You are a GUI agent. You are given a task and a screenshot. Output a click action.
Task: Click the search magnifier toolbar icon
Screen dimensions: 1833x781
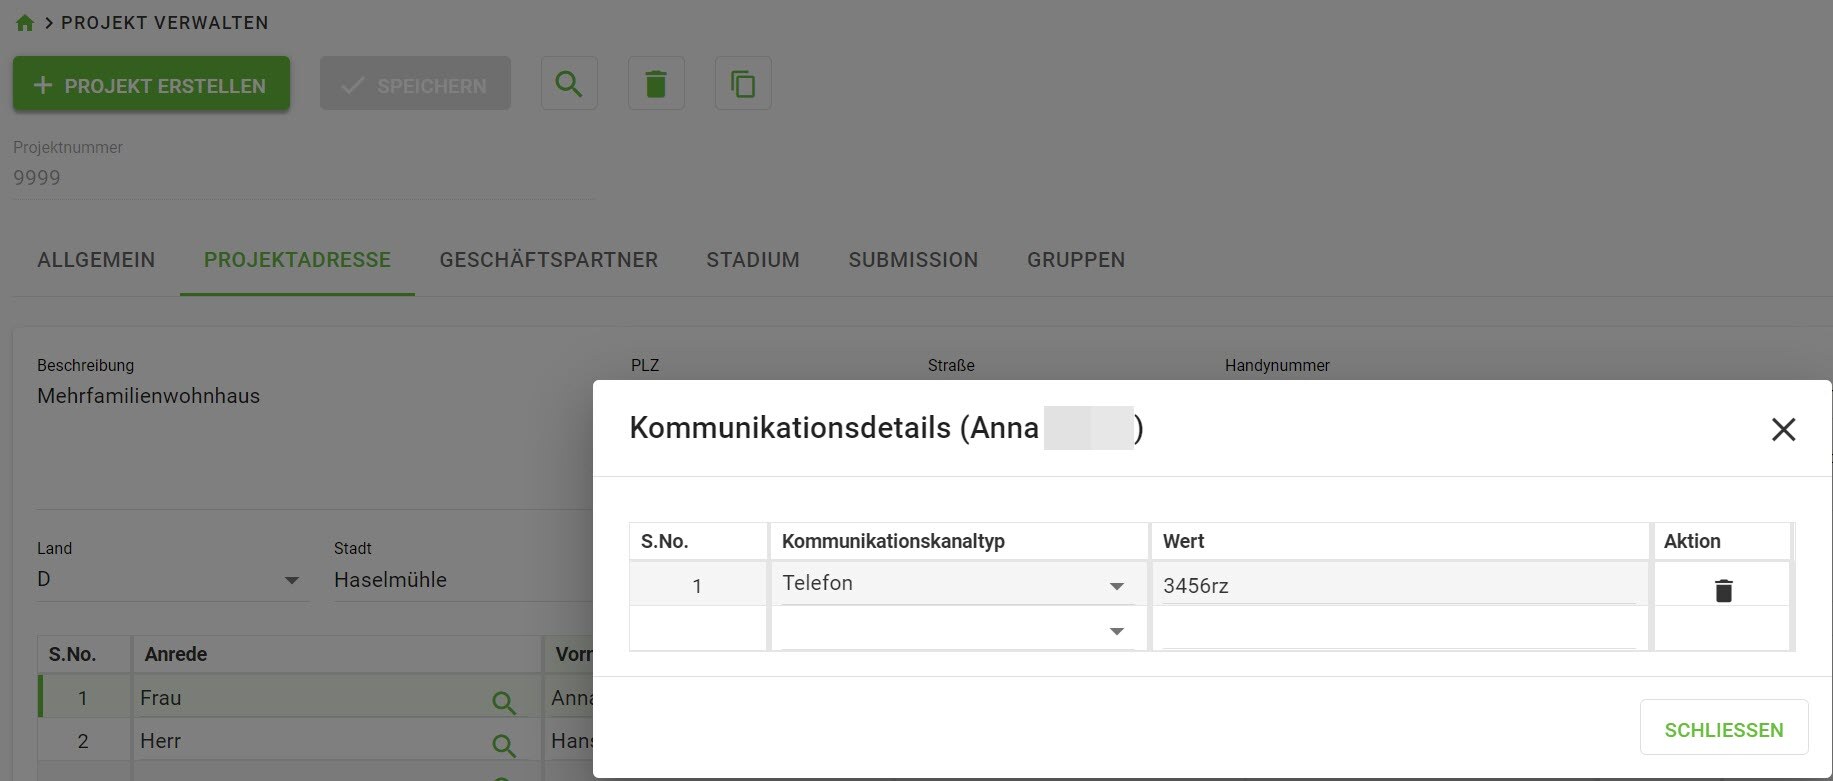point(569,83)
